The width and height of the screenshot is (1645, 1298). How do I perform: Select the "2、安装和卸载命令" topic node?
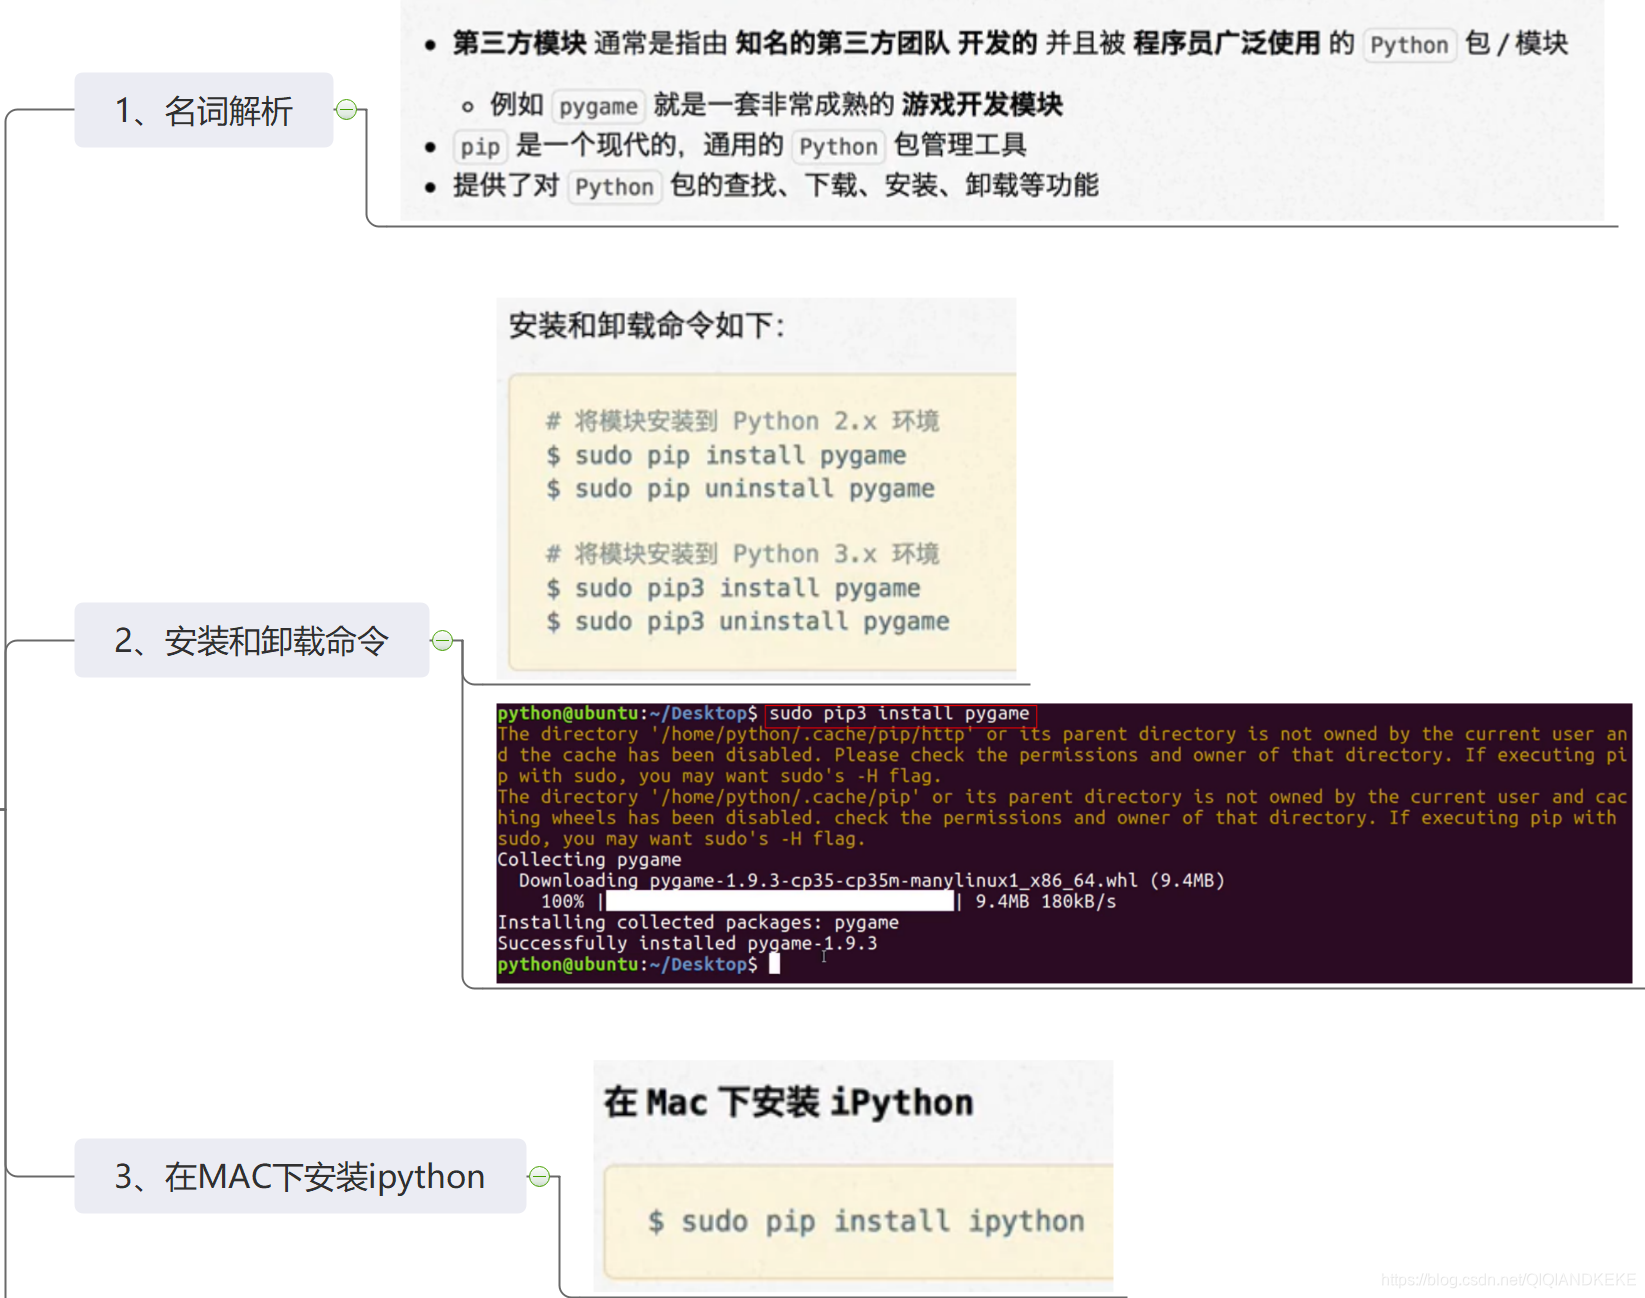[252, 641]
